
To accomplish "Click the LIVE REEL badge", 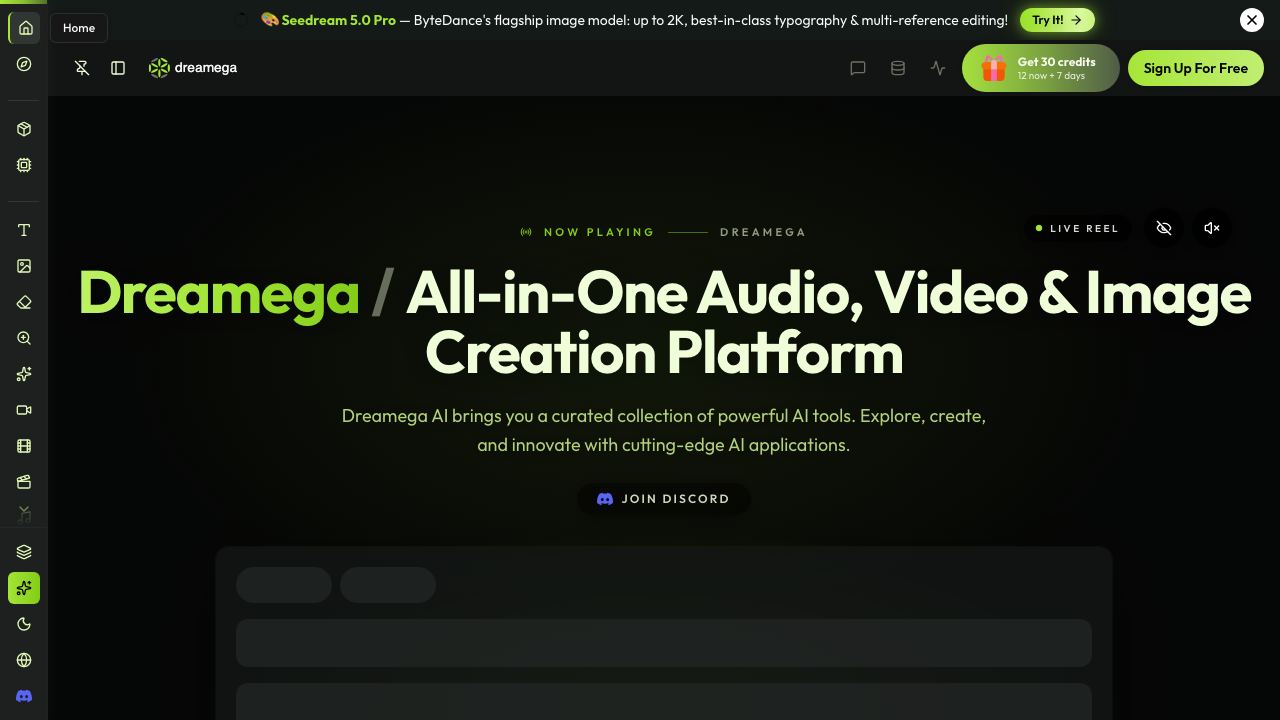I will 1078,228.
